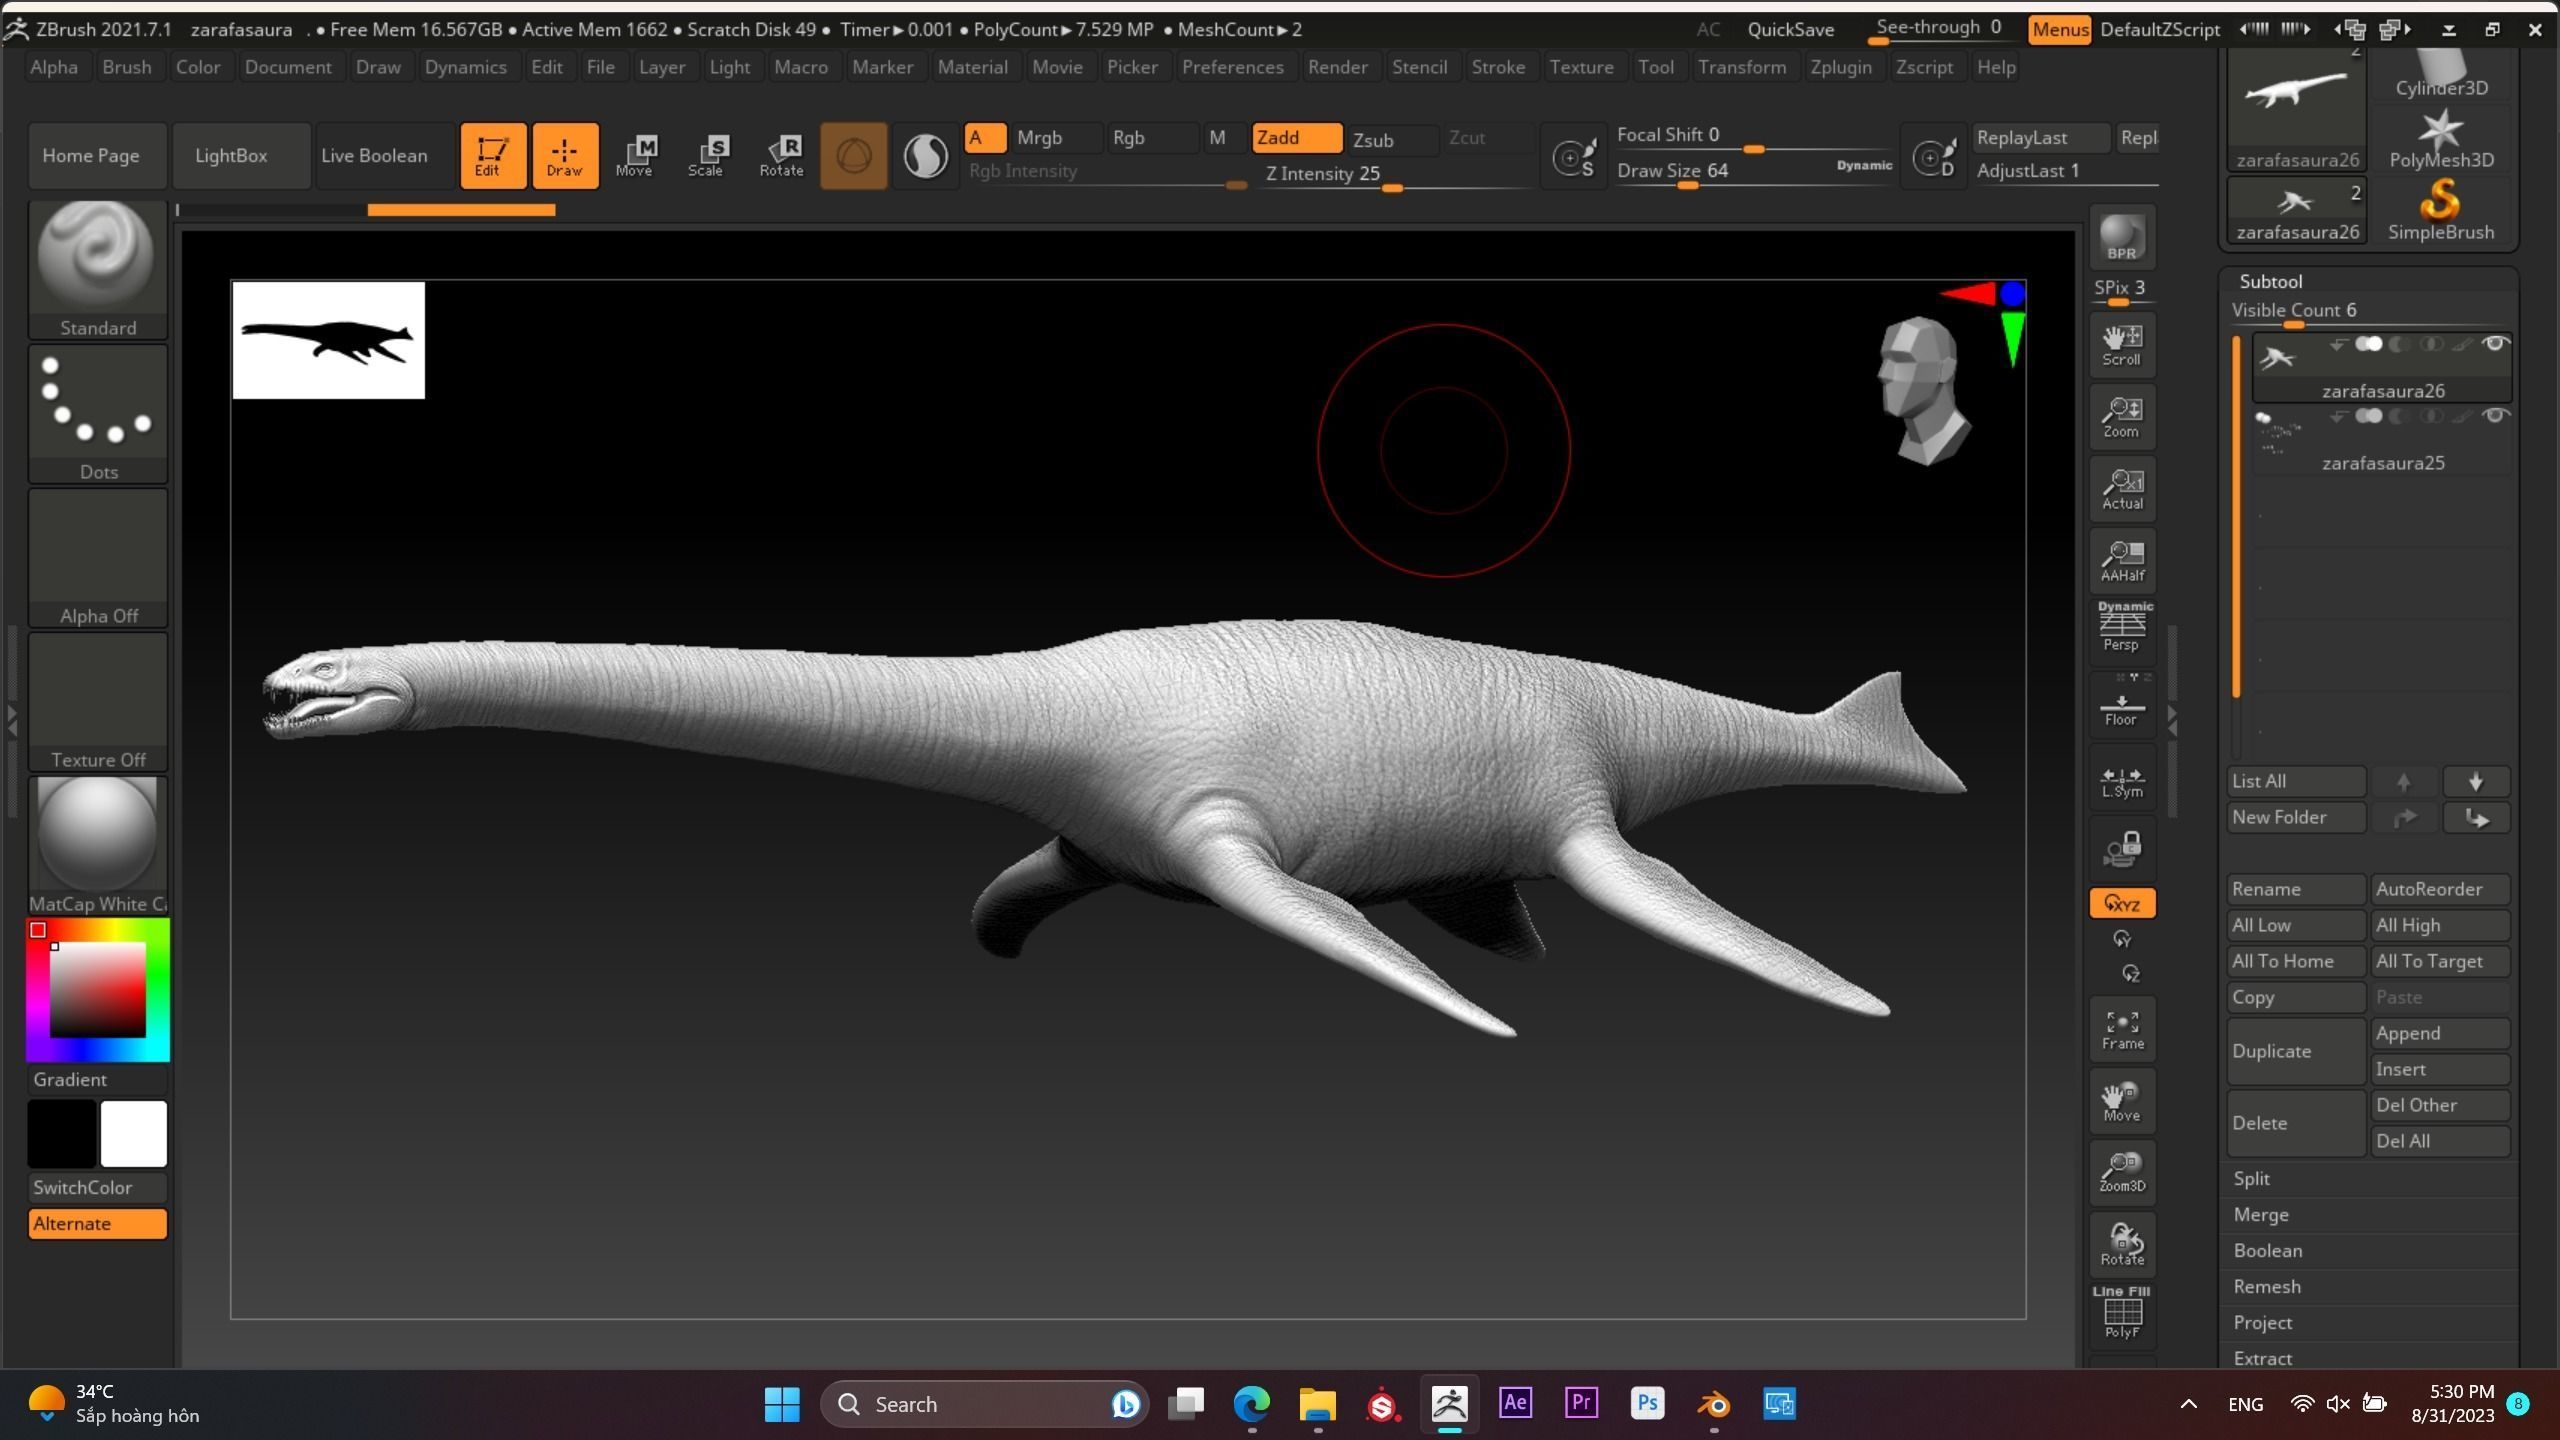The width and height of the screenshot is (2560, 1440).
Task: Enable Mrgb painting mode
Action: tap(1055, 138)
